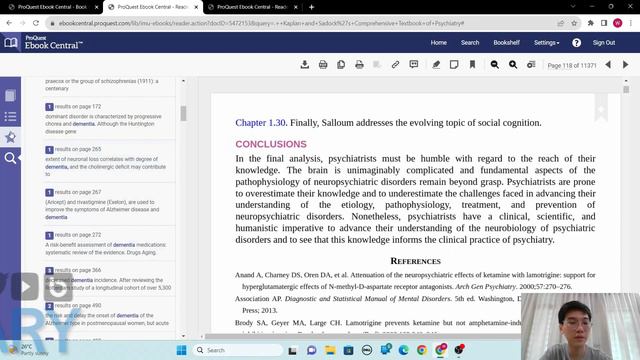Click the printer icon beside the download icon
Image resolution: width=640 pixels, height=360 pixels.
(323, 64)
